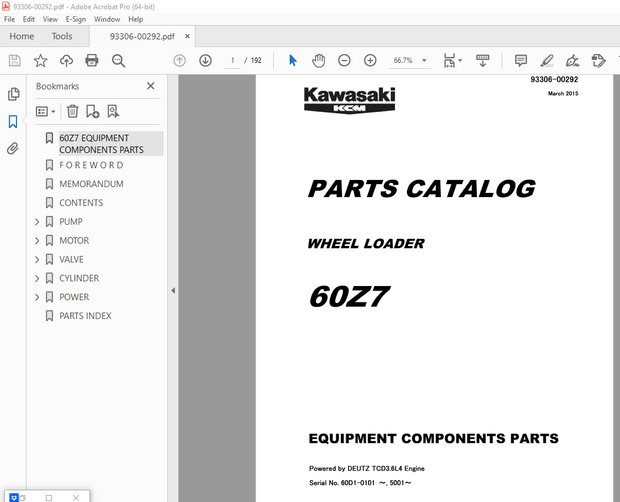This screenshot has width=620, height=502.
Task: Open the E-Sign menu
Action: pos(76,19)
